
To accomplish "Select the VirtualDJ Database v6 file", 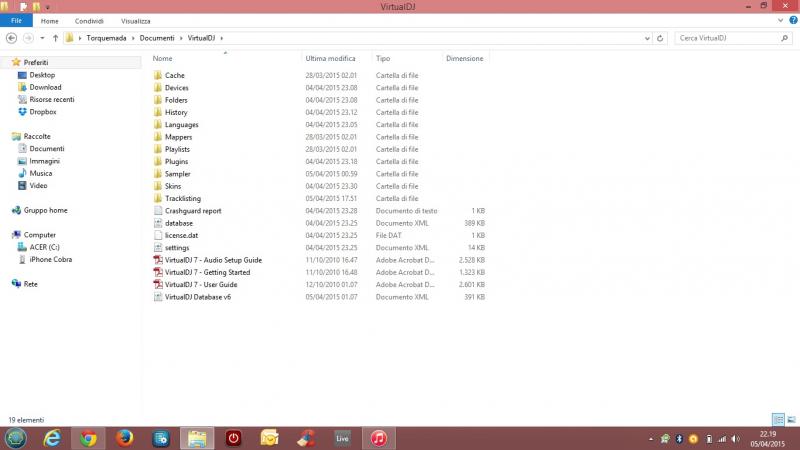I will pyautogui.click(x=197, y=297).
